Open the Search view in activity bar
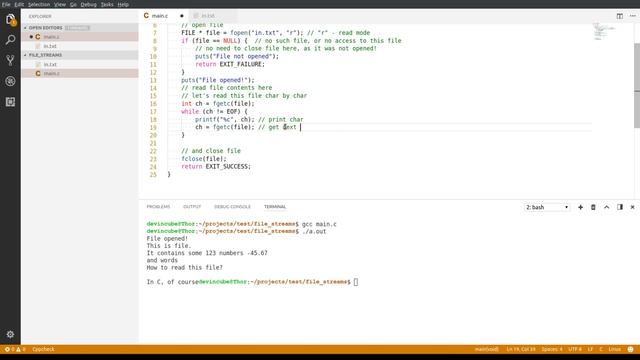 (x=10, y=40)
